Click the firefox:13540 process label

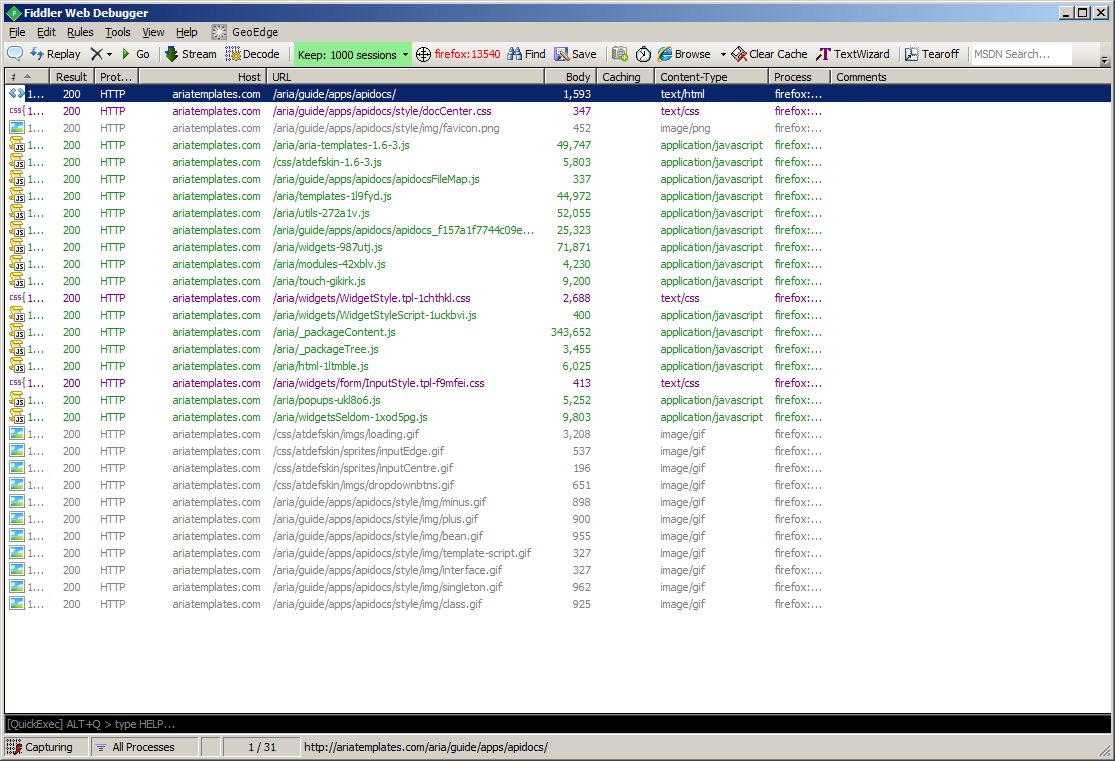pos(467,54)
